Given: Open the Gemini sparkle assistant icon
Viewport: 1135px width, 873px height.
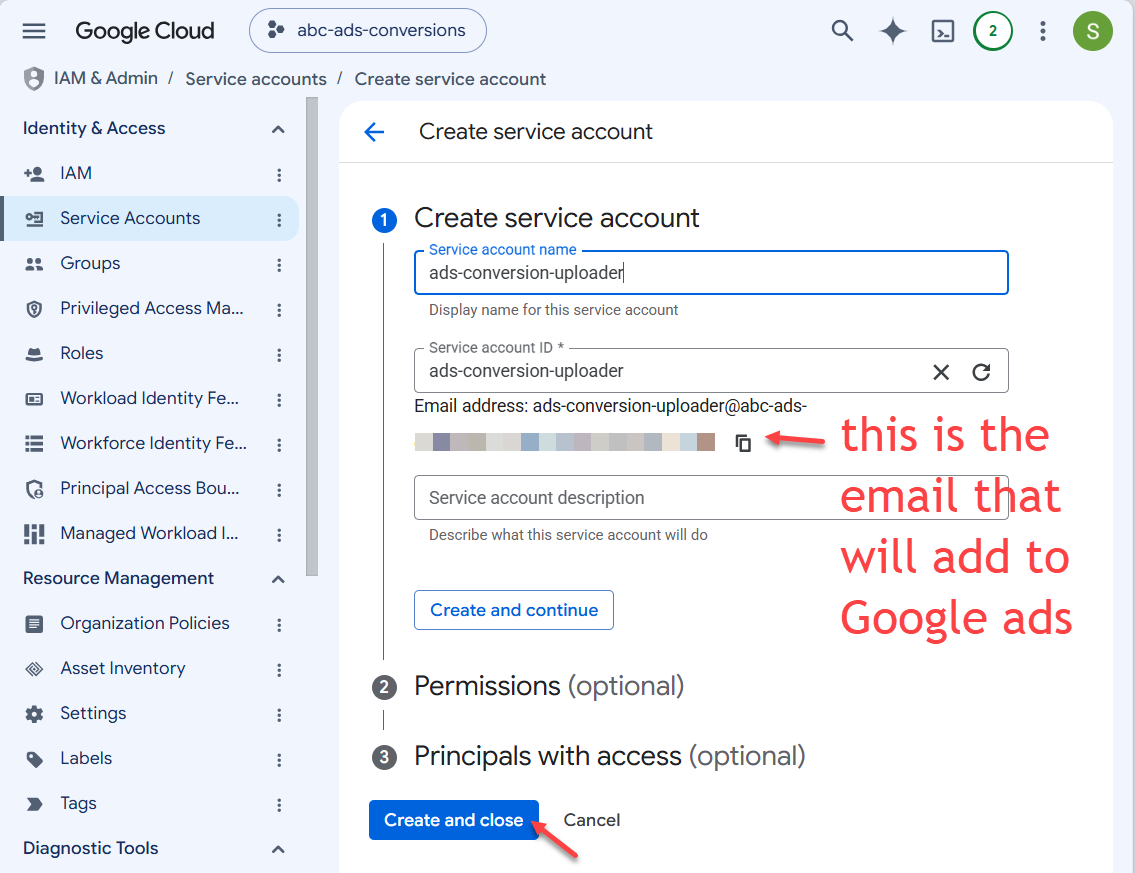Looking at the screenshot, I should pos(893,30).
